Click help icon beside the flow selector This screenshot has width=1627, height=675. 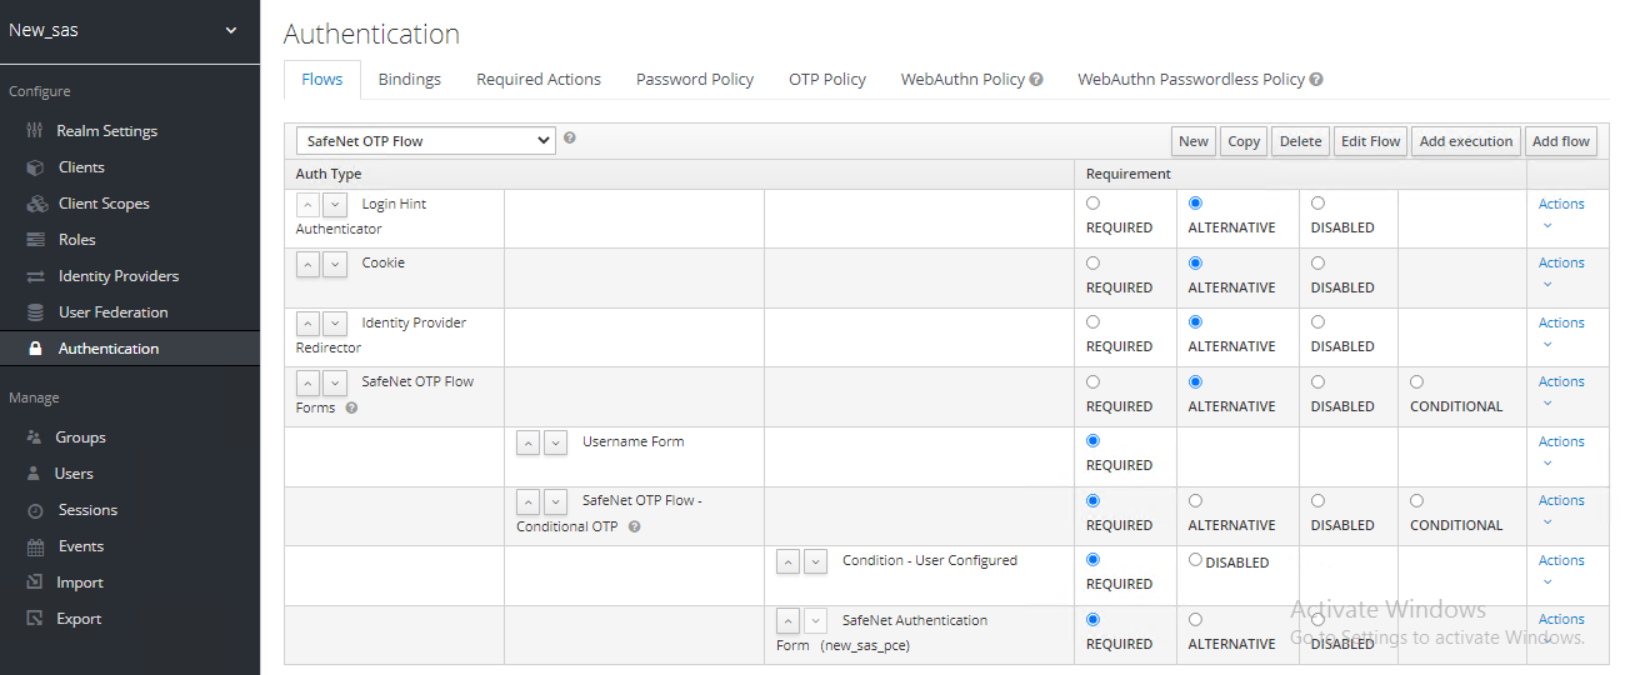point(569,138)
